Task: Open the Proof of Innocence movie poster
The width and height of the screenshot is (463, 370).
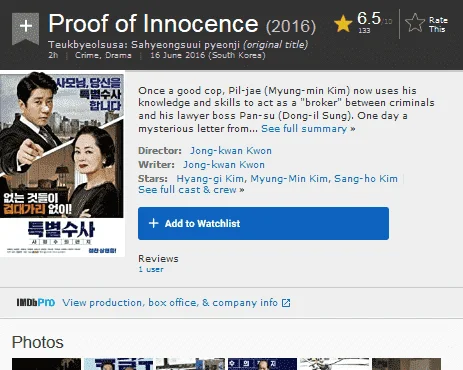Action: point(62,164)
